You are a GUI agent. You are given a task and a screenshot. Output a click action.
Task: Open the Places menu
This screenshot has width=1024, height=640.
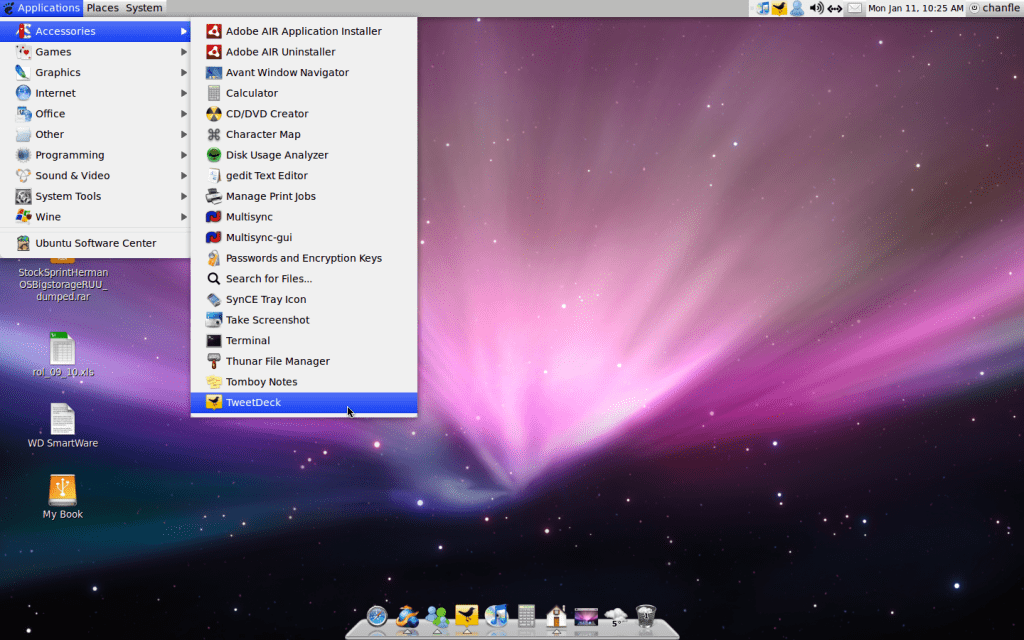[x=101, y=7]
